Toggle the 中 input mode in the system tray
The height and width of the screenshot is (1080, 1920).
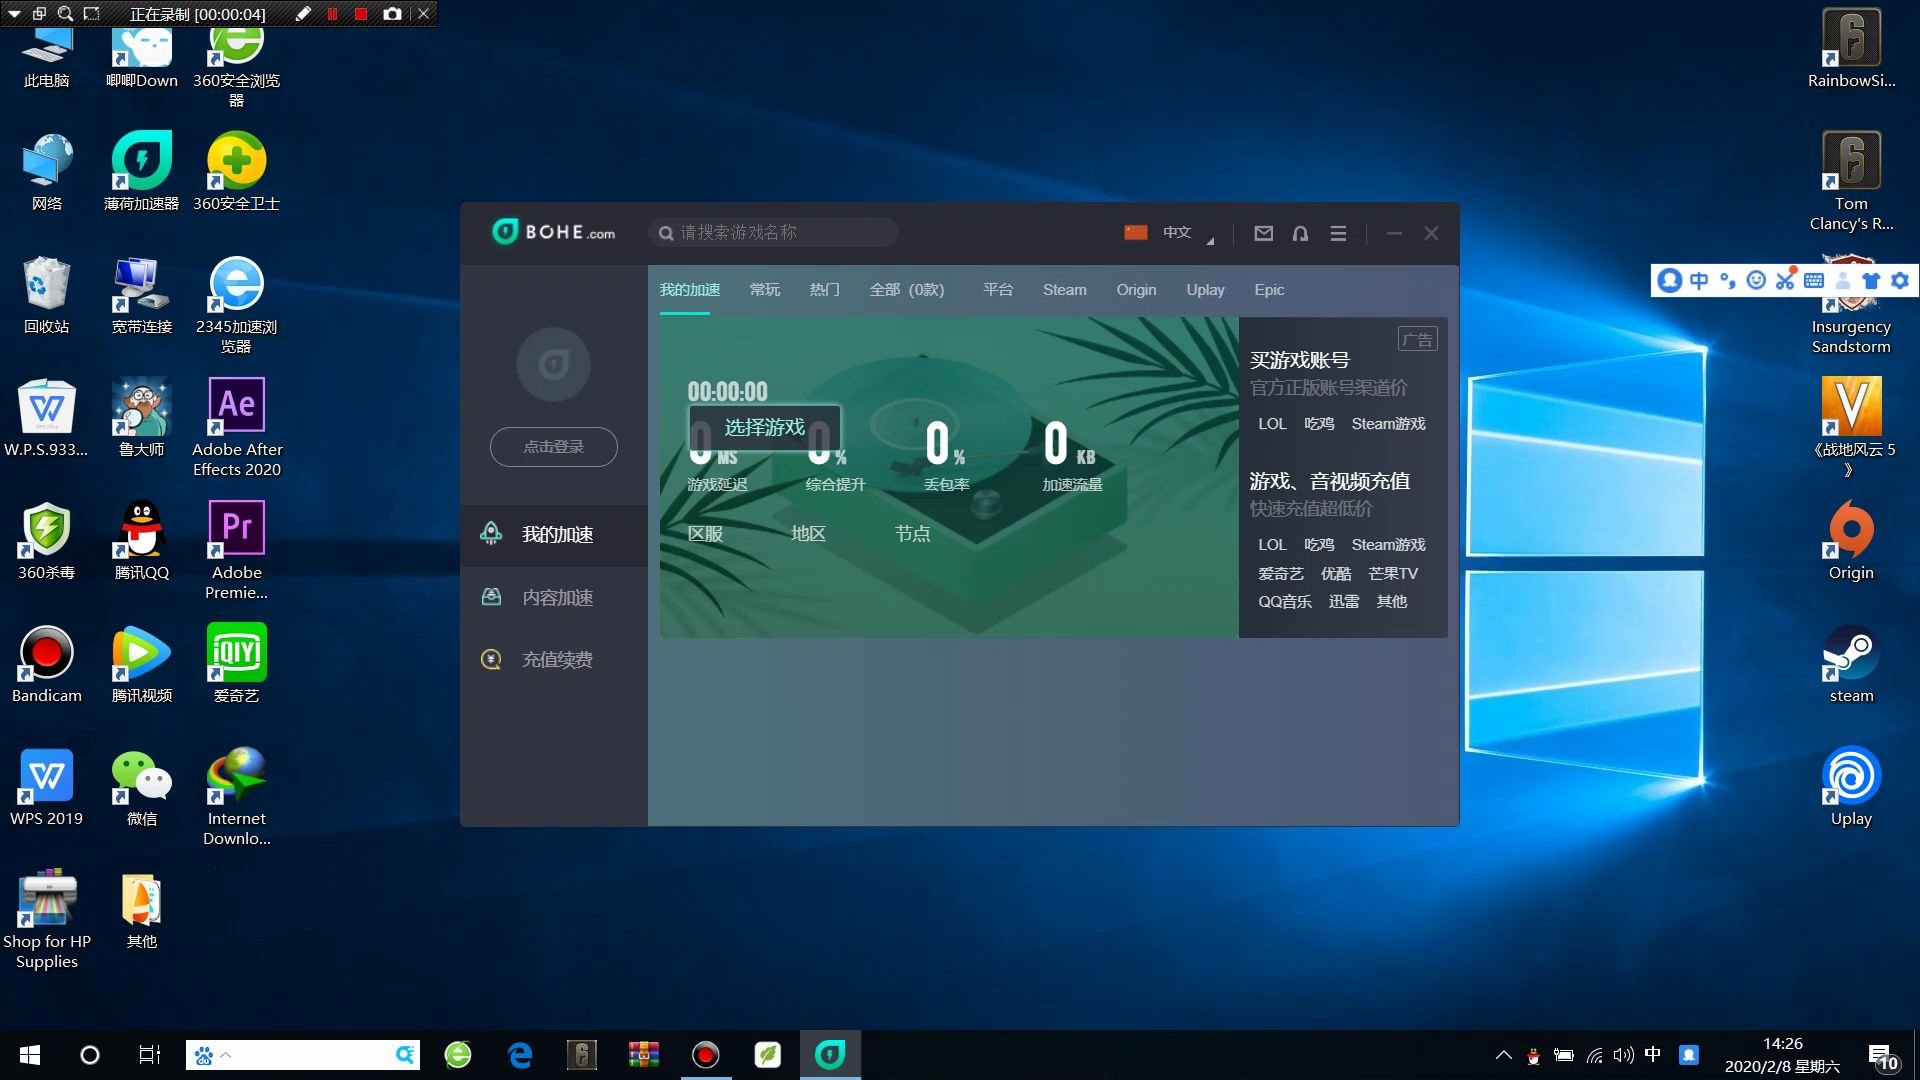[1652, 1054]
